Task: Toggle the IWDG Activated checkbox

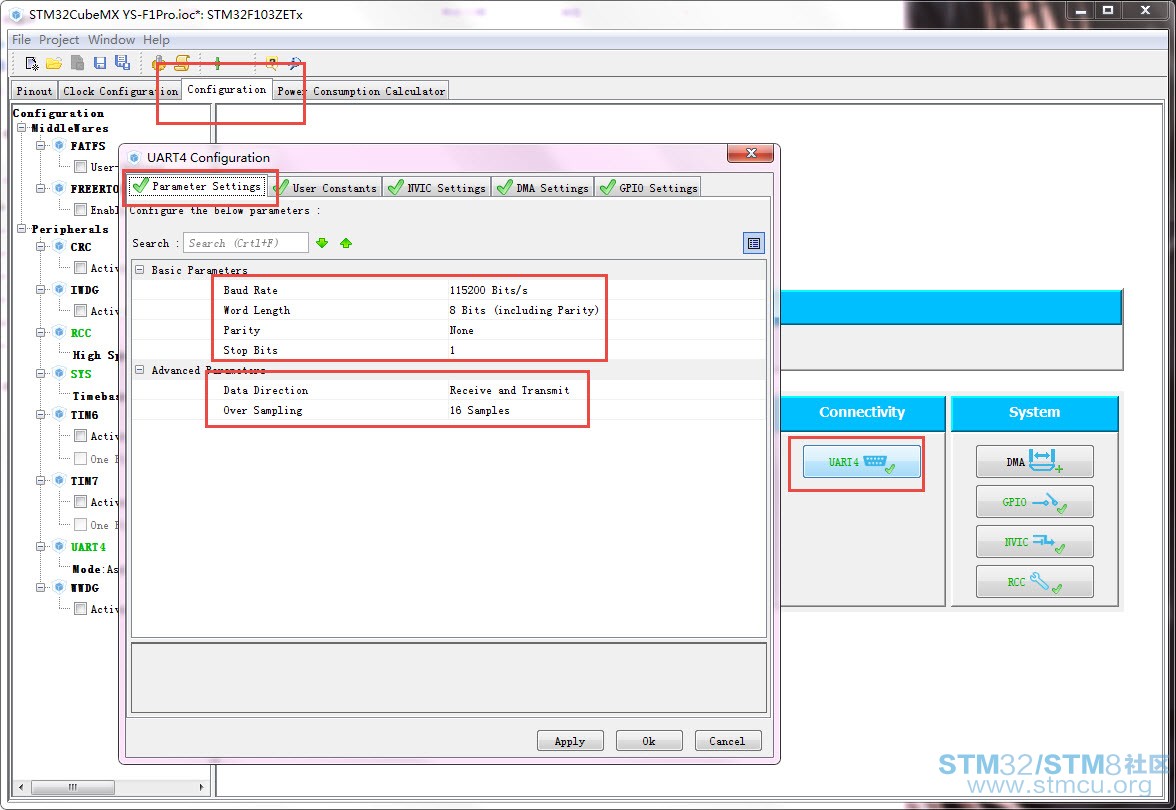Action: [80, 310]
